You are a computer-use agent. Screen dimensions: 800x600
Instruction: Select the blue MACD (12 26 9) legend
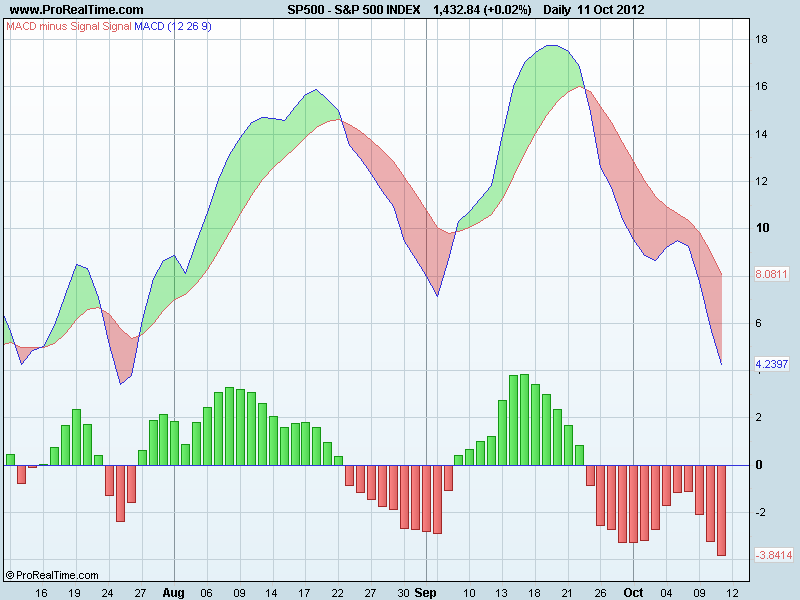(173, 26)
